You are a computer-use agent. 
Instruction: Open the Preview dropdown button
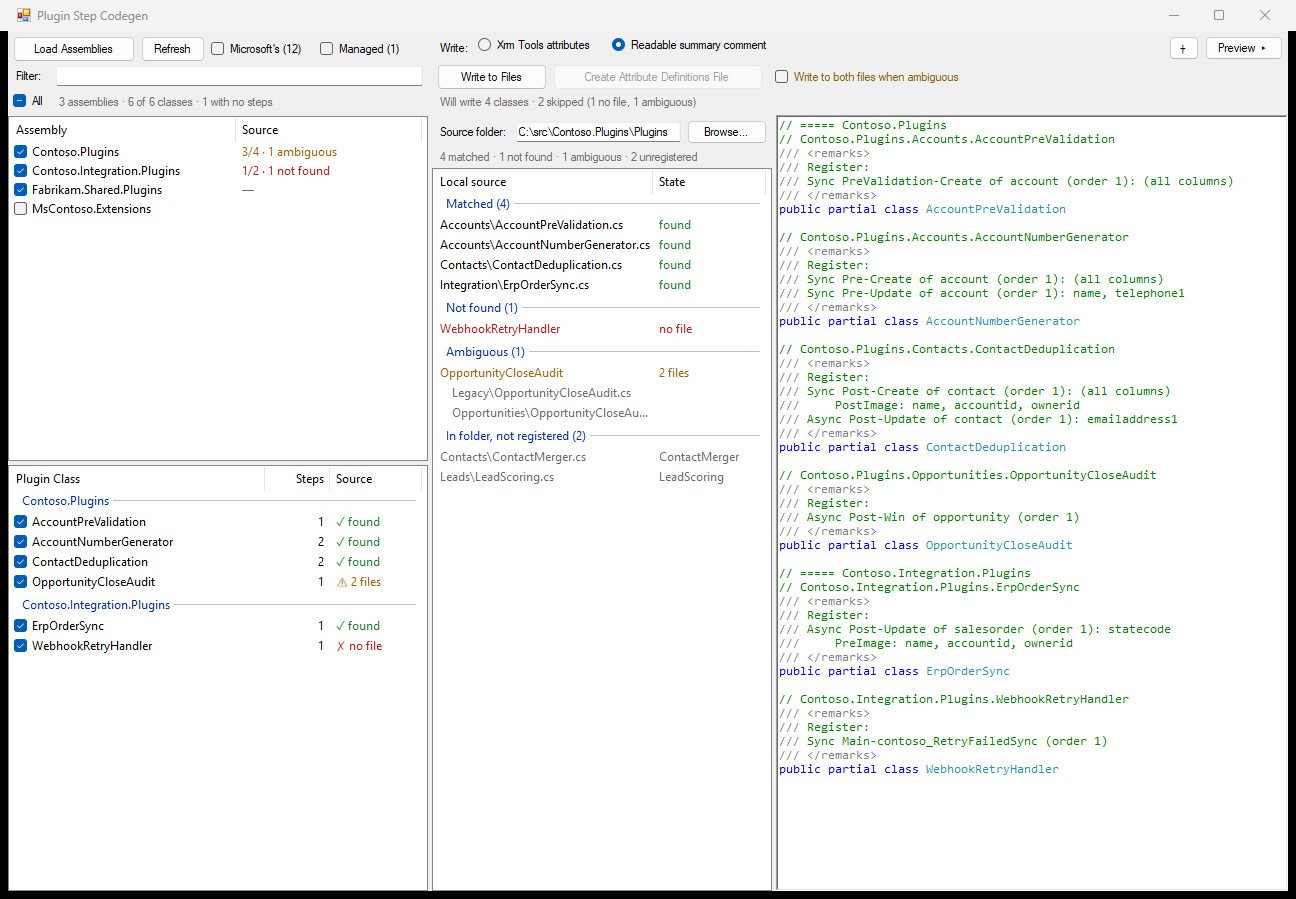[x=1243, y=48]
